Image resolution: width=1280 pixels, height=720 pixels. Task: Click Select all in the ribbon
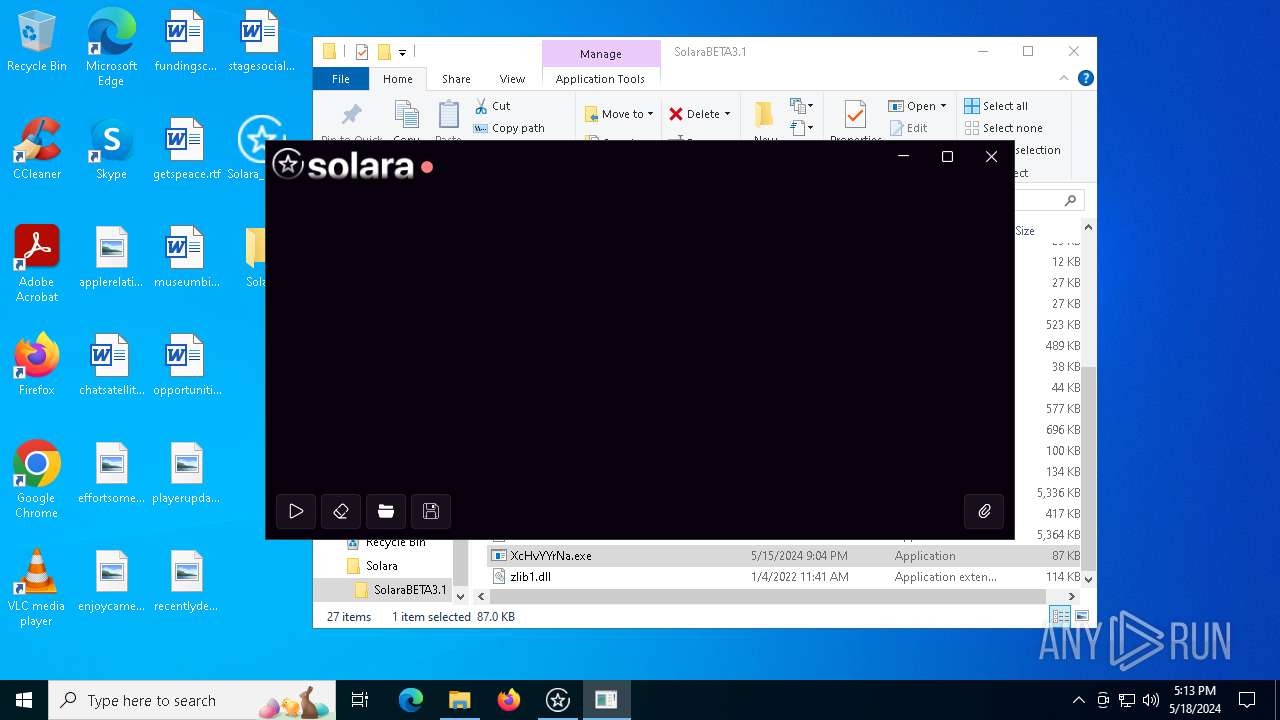click(996, 106)
